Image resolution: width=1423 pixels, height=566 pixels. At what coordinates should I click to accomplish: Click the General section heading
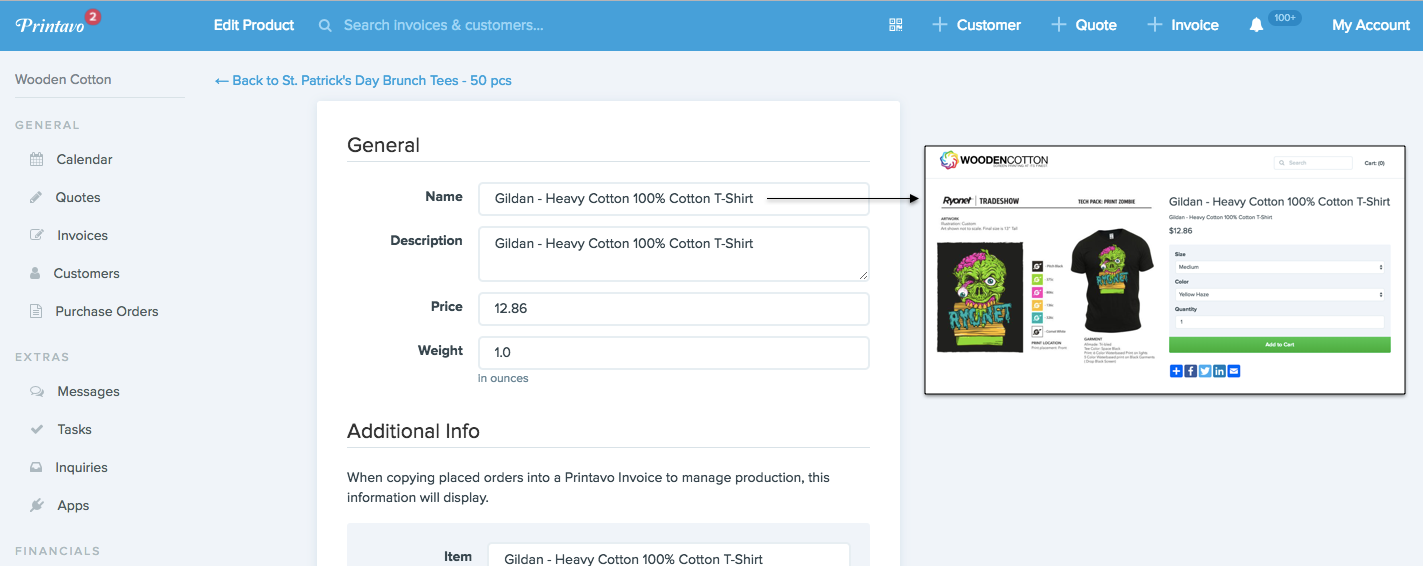point(383,145)
